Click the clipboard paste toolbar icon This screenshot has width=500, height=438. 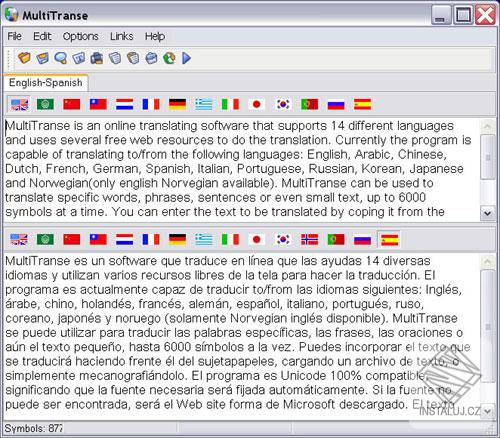[x=133, y=58]
